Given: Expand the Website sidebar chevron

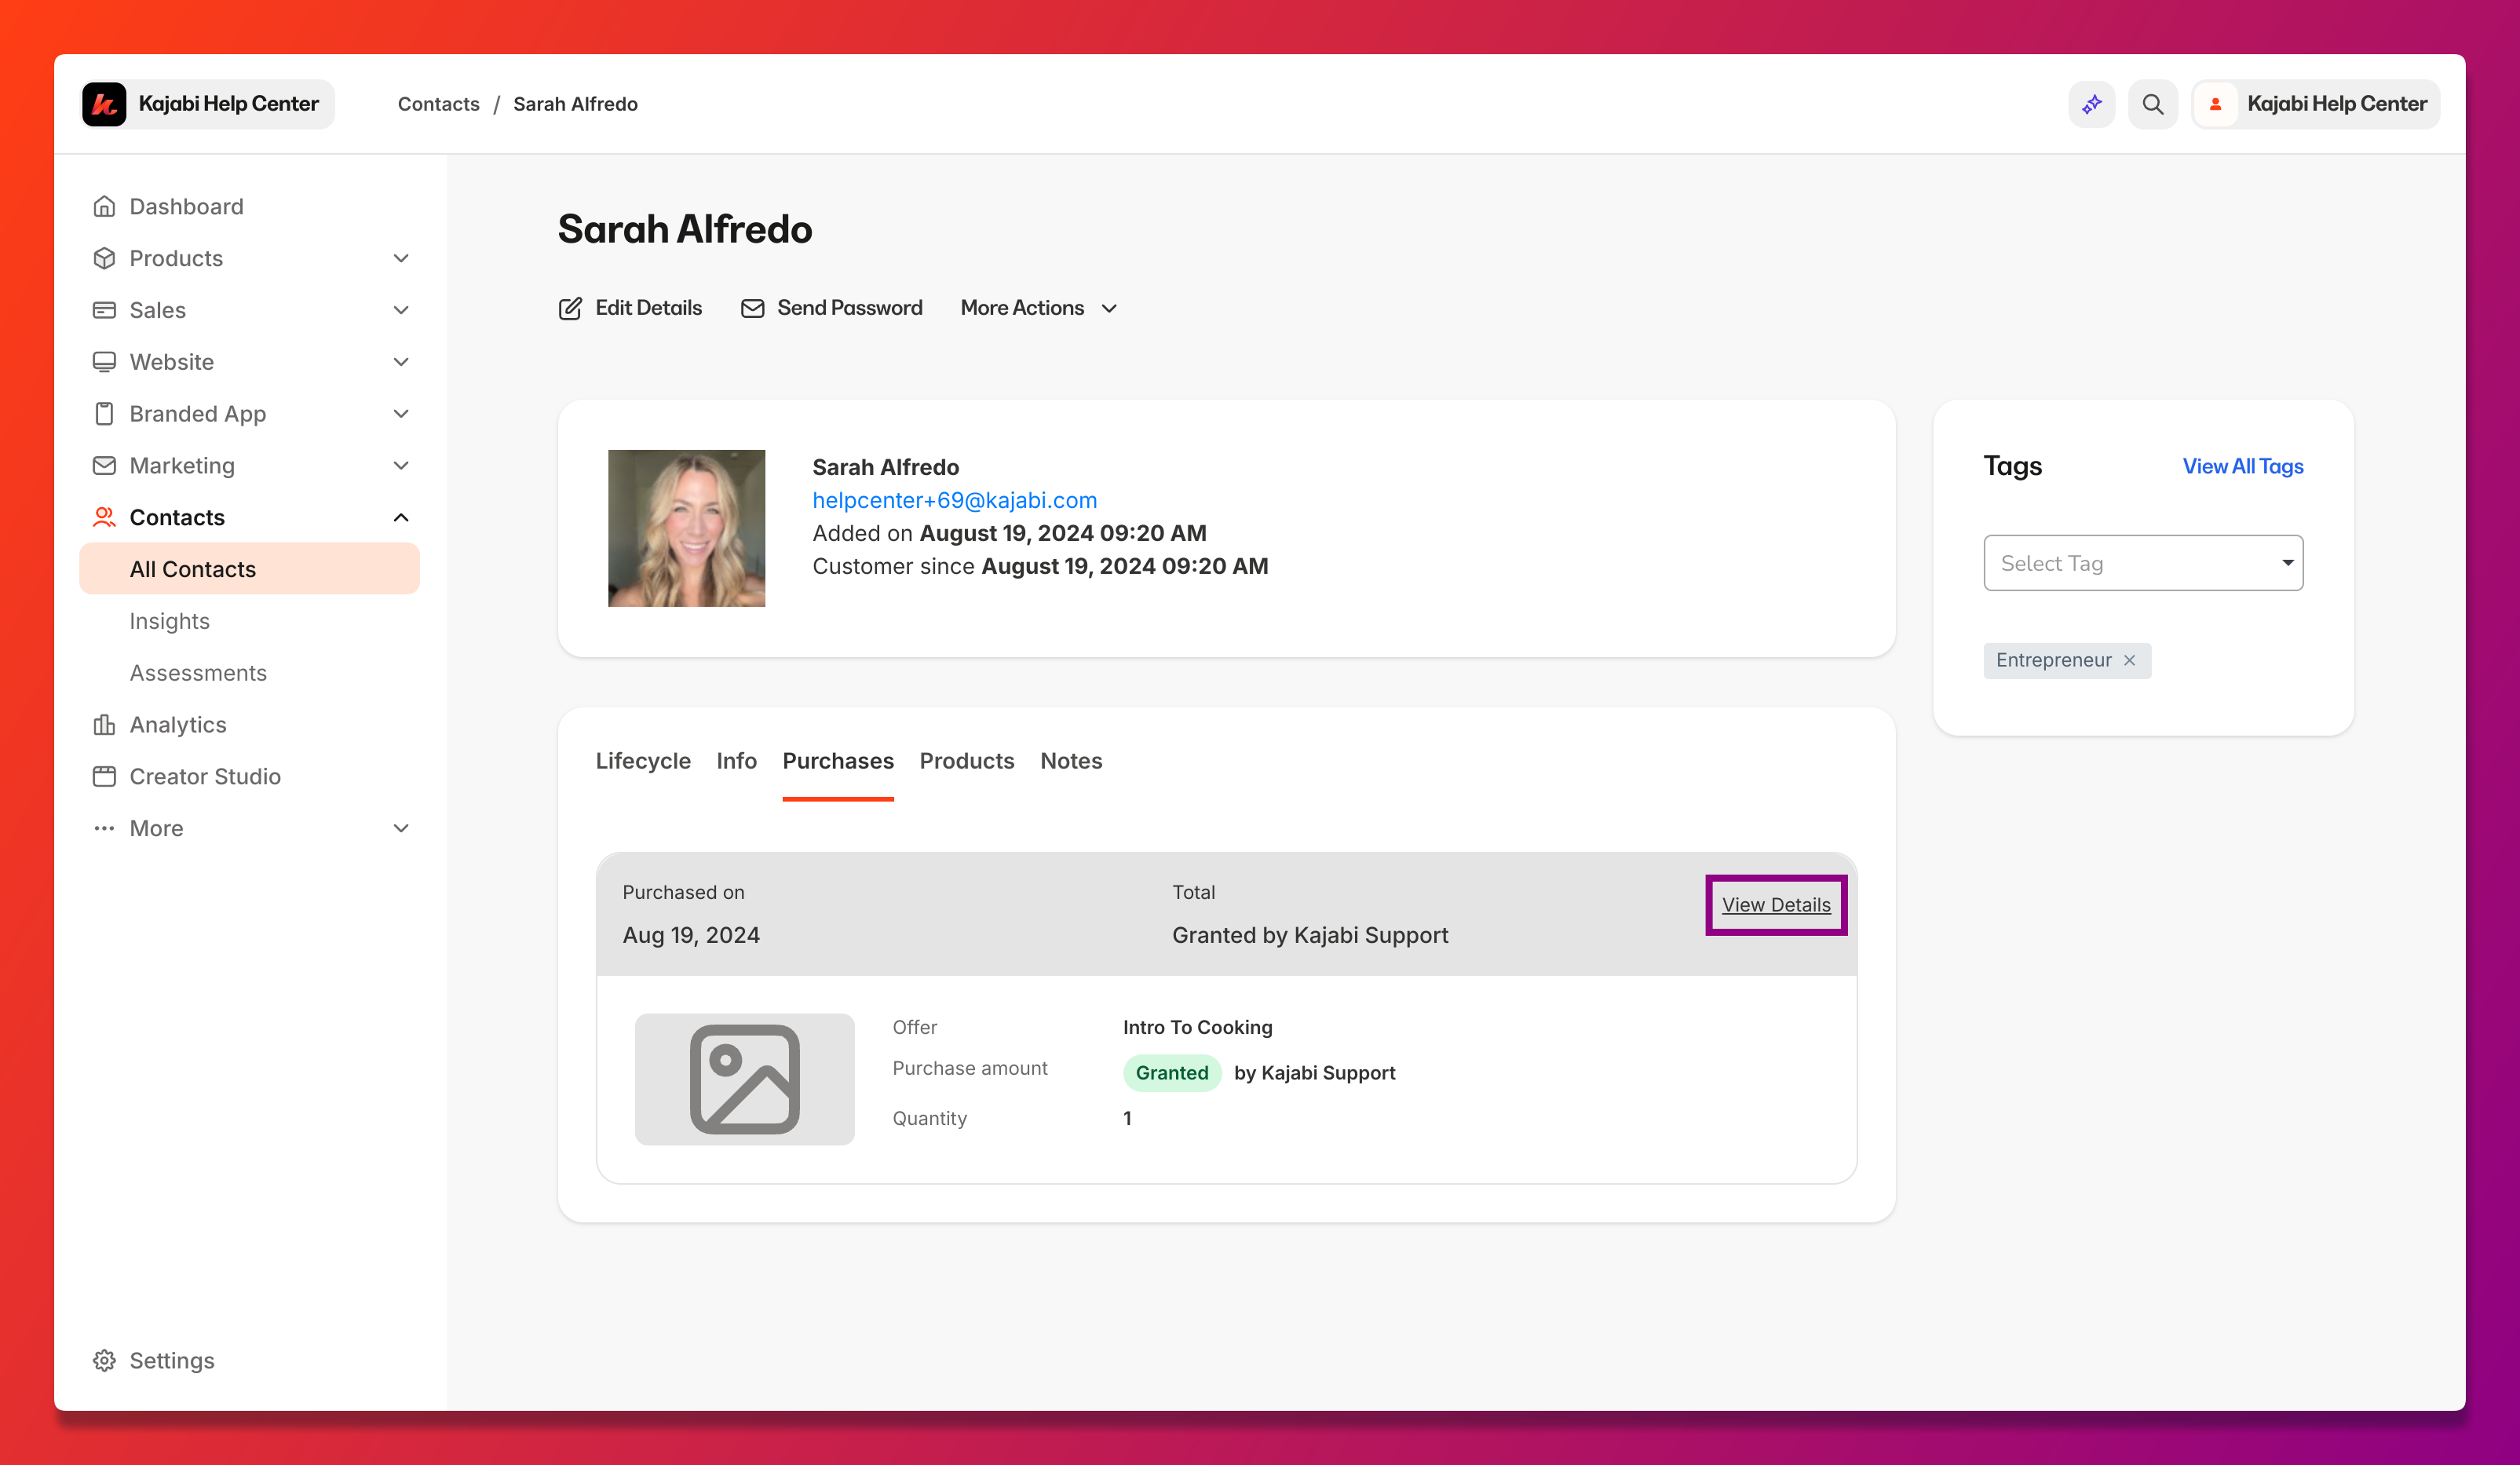Looking at the screenshot, I should 401,362.
